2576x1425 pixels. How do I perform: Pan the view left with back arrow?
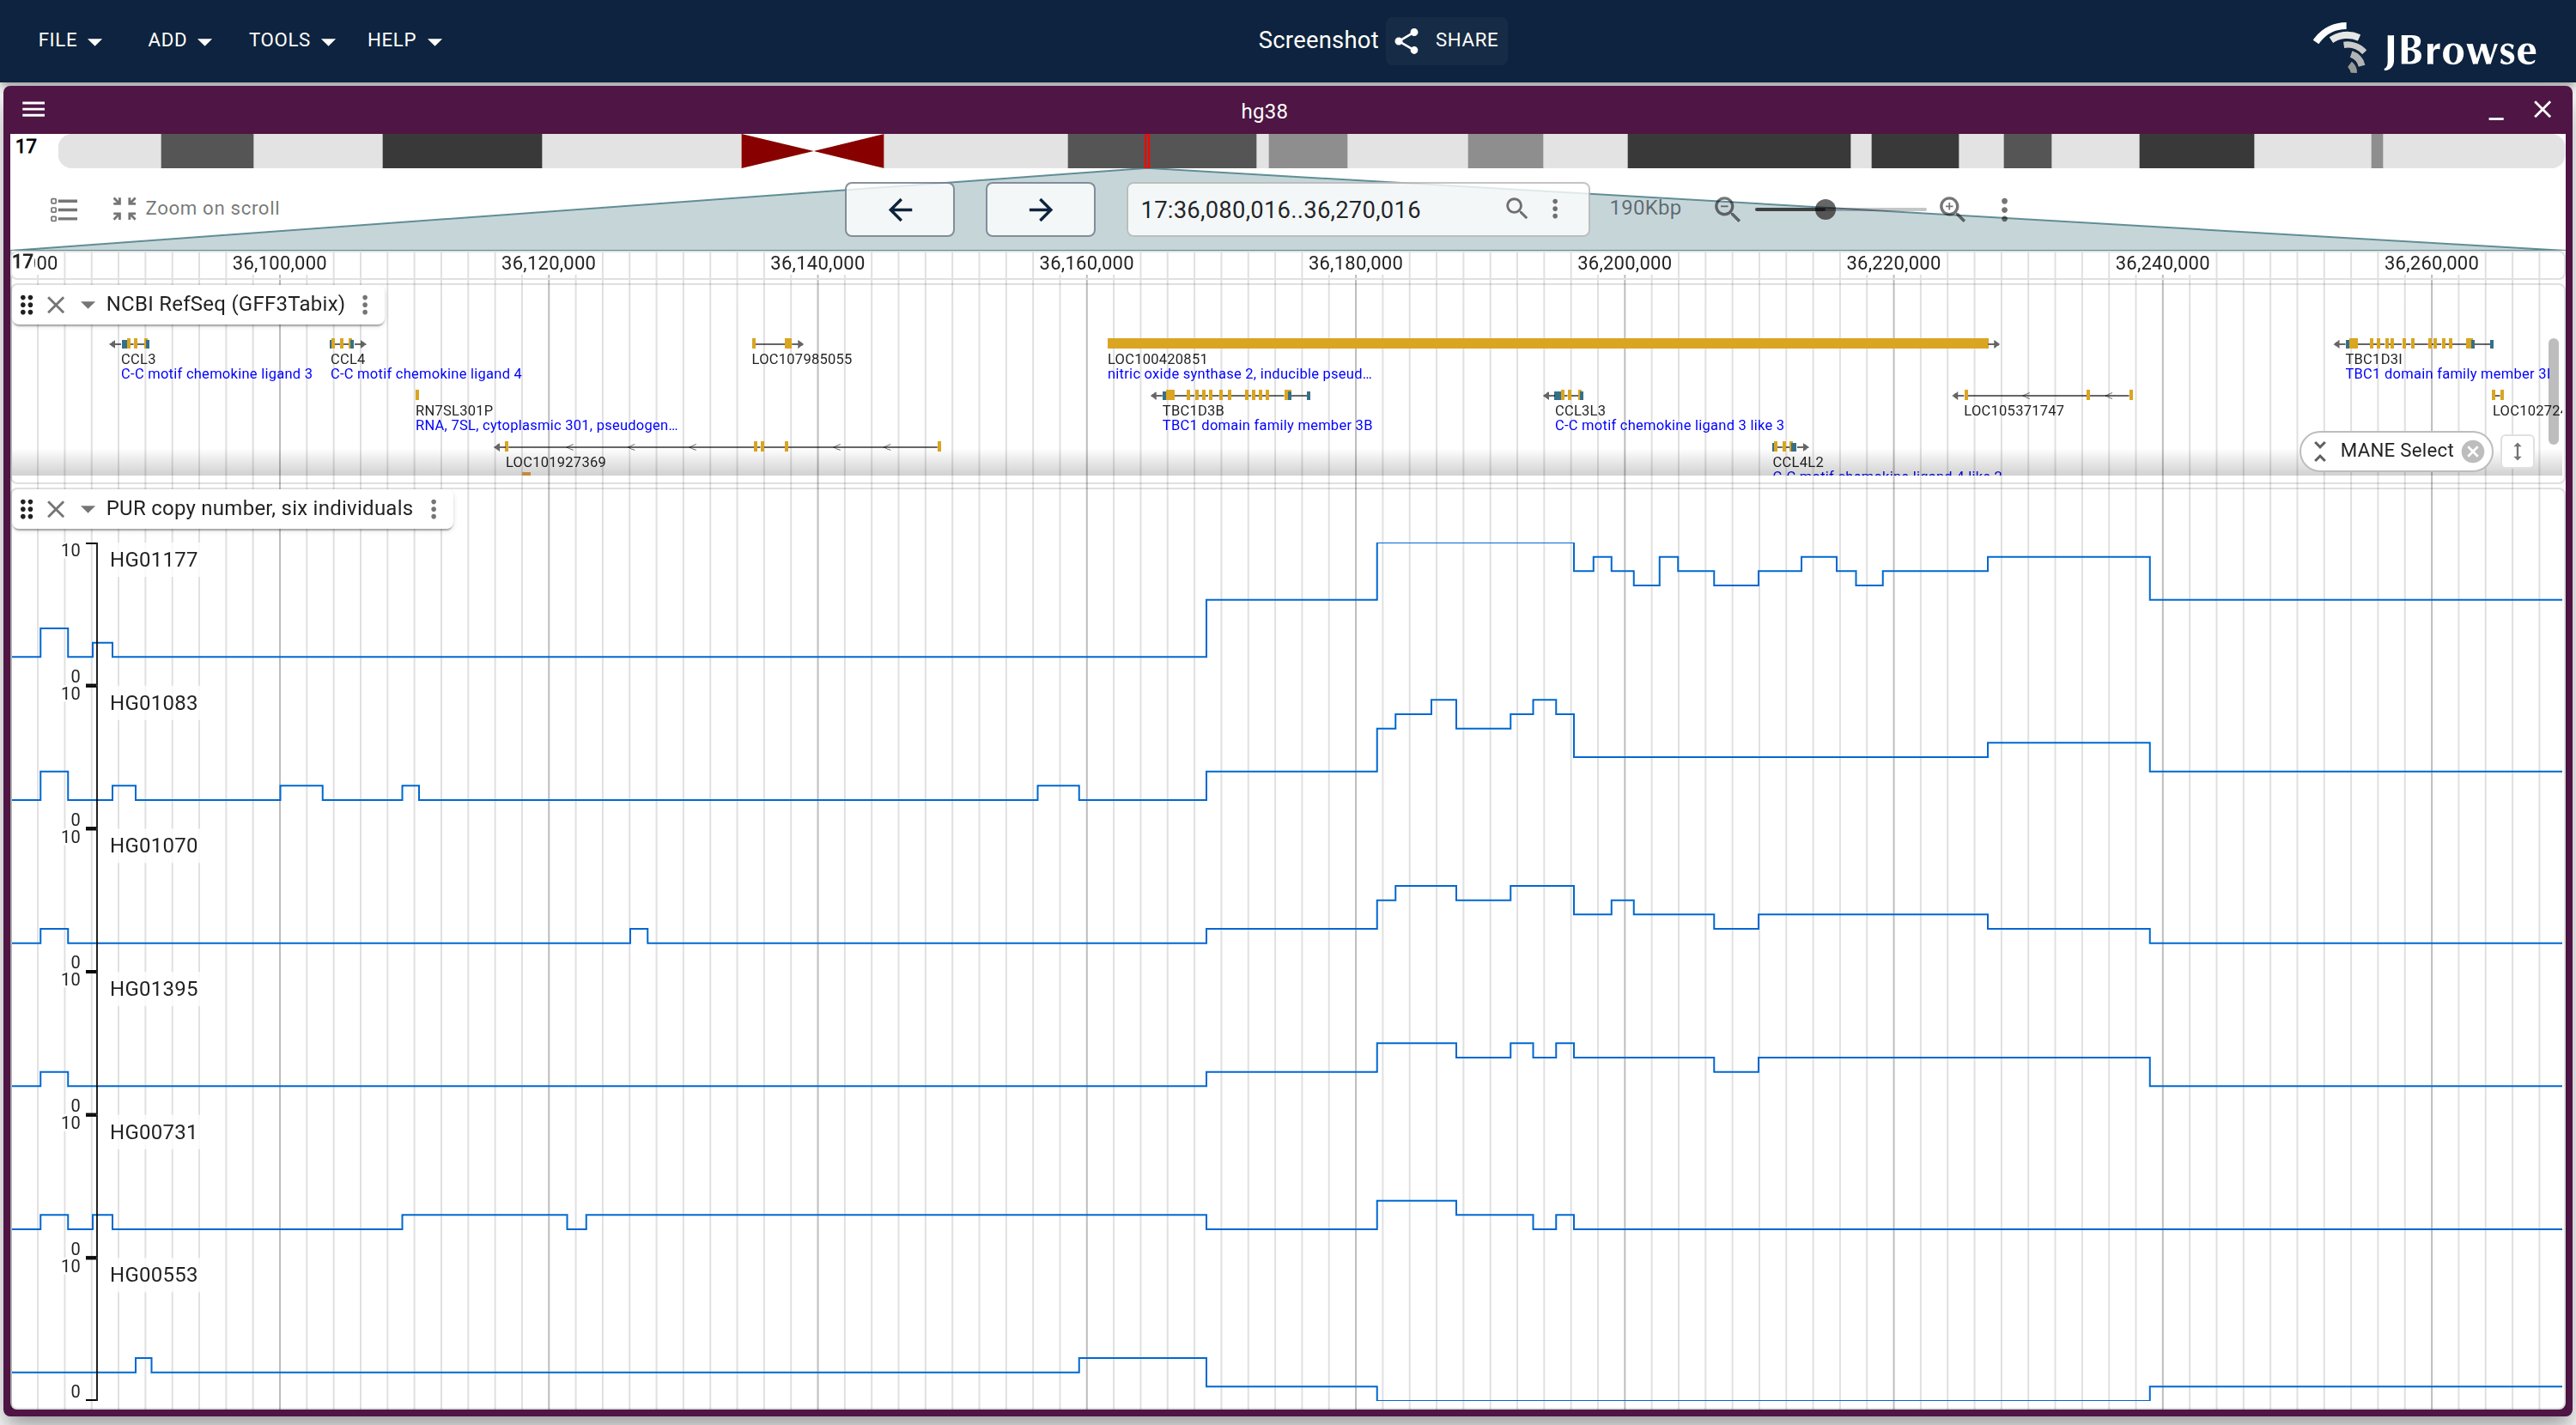pyautogui.click(x=900, y=209)
